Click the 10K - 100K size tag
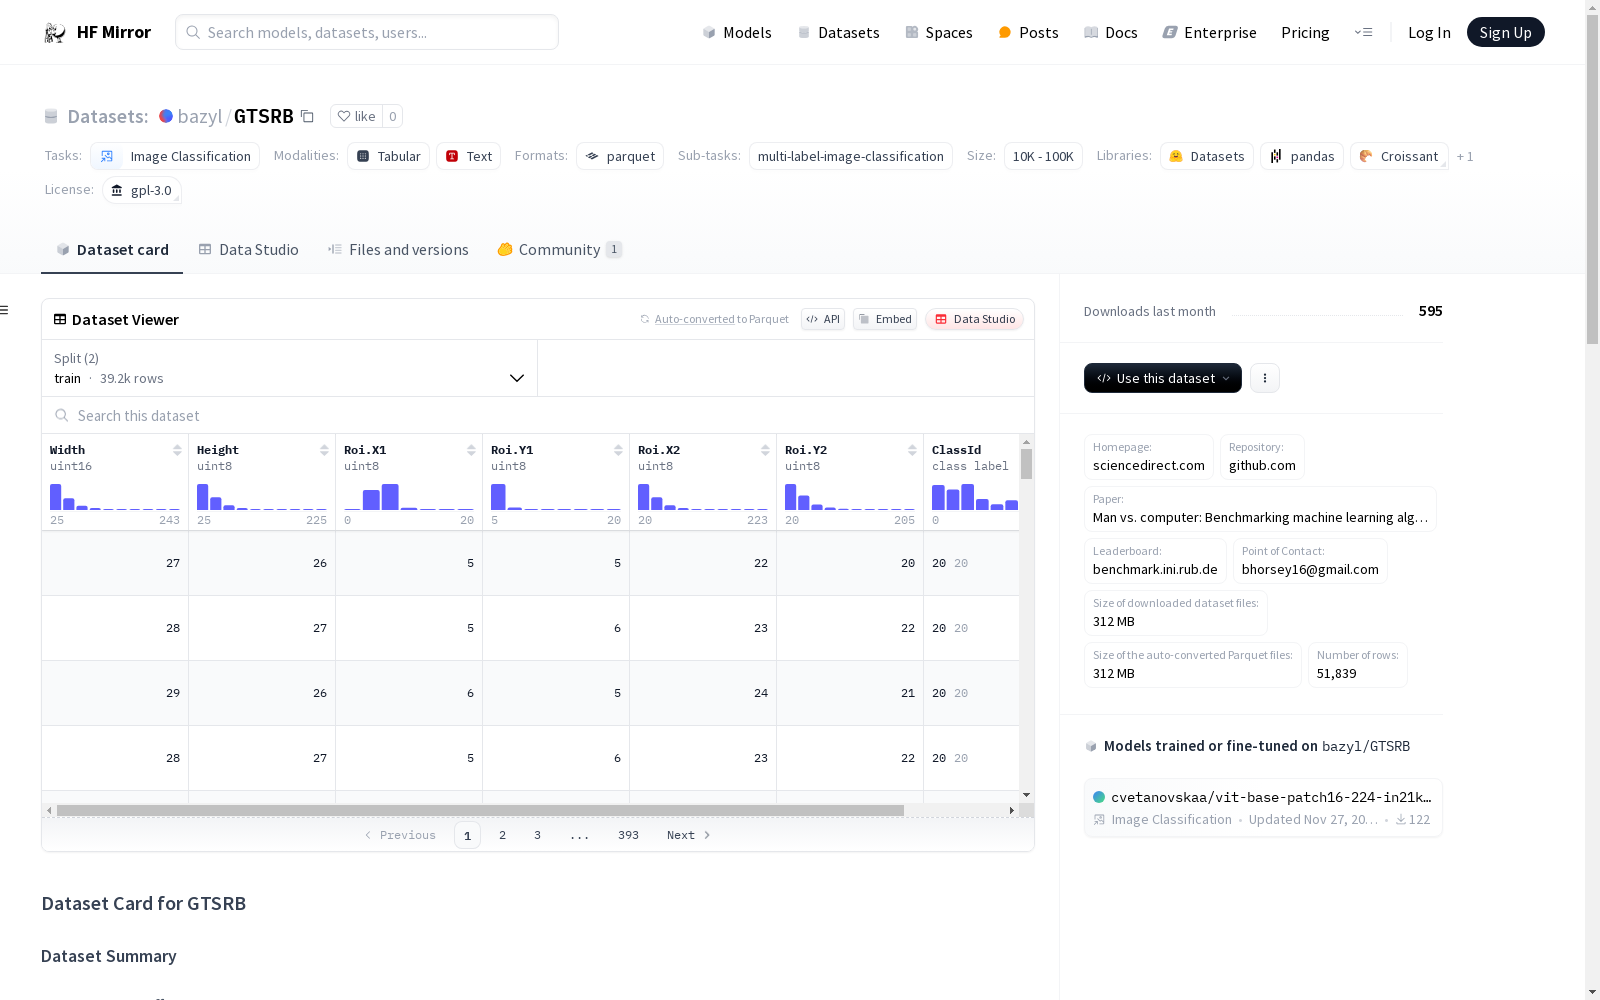1600x1000 pixels. 1043,156
